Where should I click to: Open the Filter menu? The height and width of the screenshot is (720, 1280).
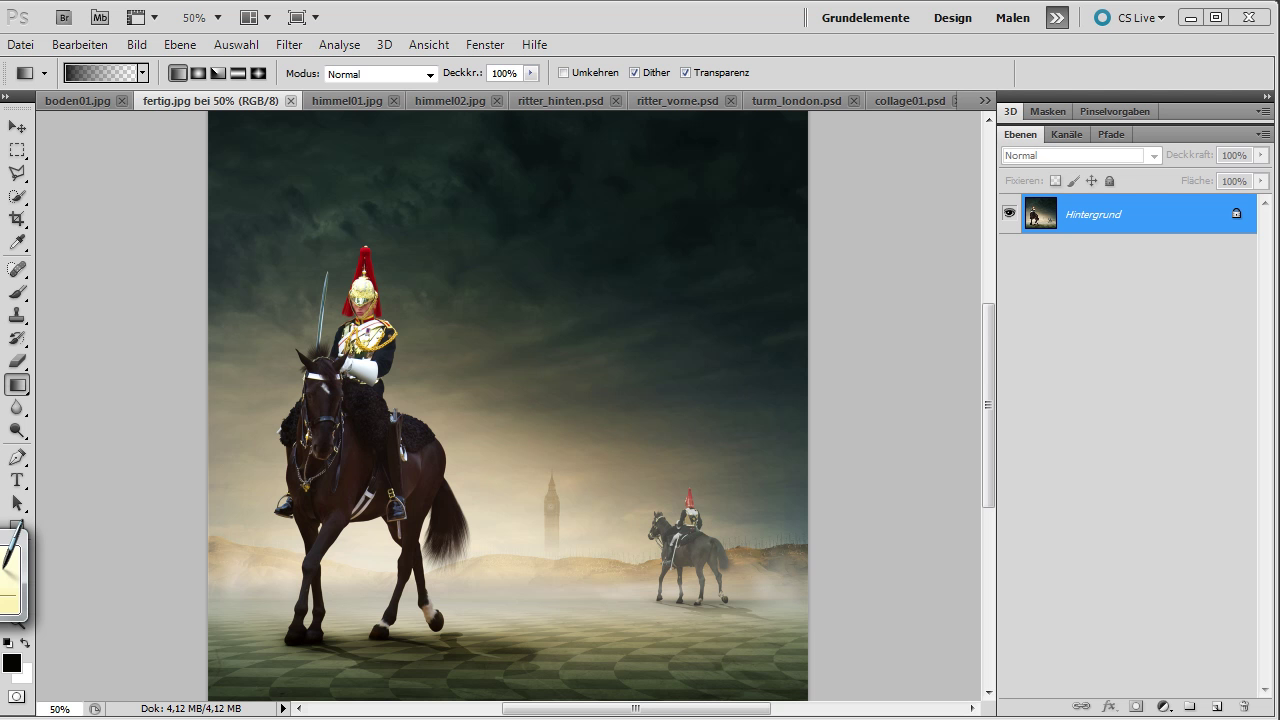click(x=289, y=45)
